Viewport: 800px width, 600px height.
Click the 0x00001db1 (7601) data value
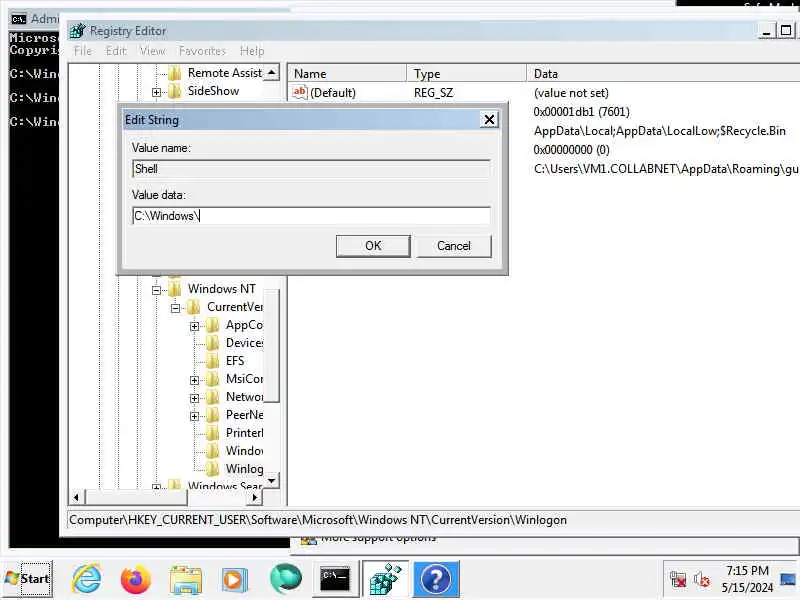click(581, 112)
